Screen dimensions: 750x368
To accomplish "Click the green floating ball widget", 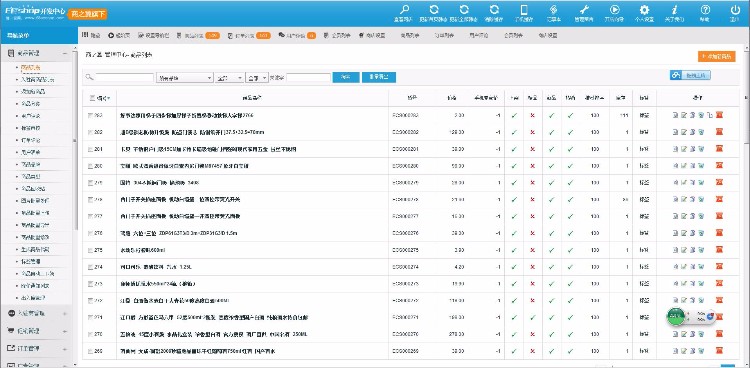I will [676, 316].
